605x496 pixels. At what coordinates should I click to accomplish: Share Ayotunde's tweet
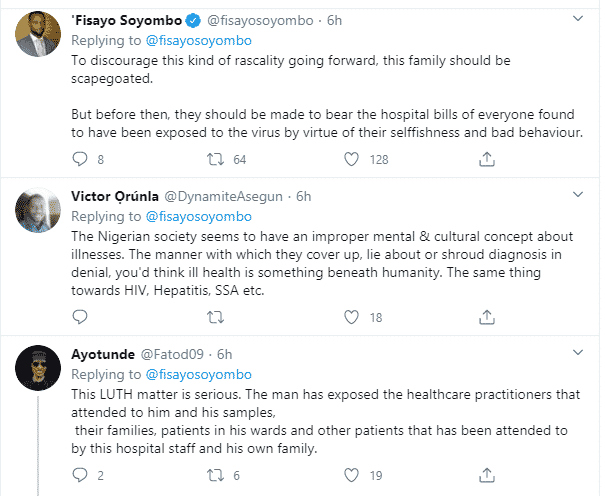(x=486, y=477)
